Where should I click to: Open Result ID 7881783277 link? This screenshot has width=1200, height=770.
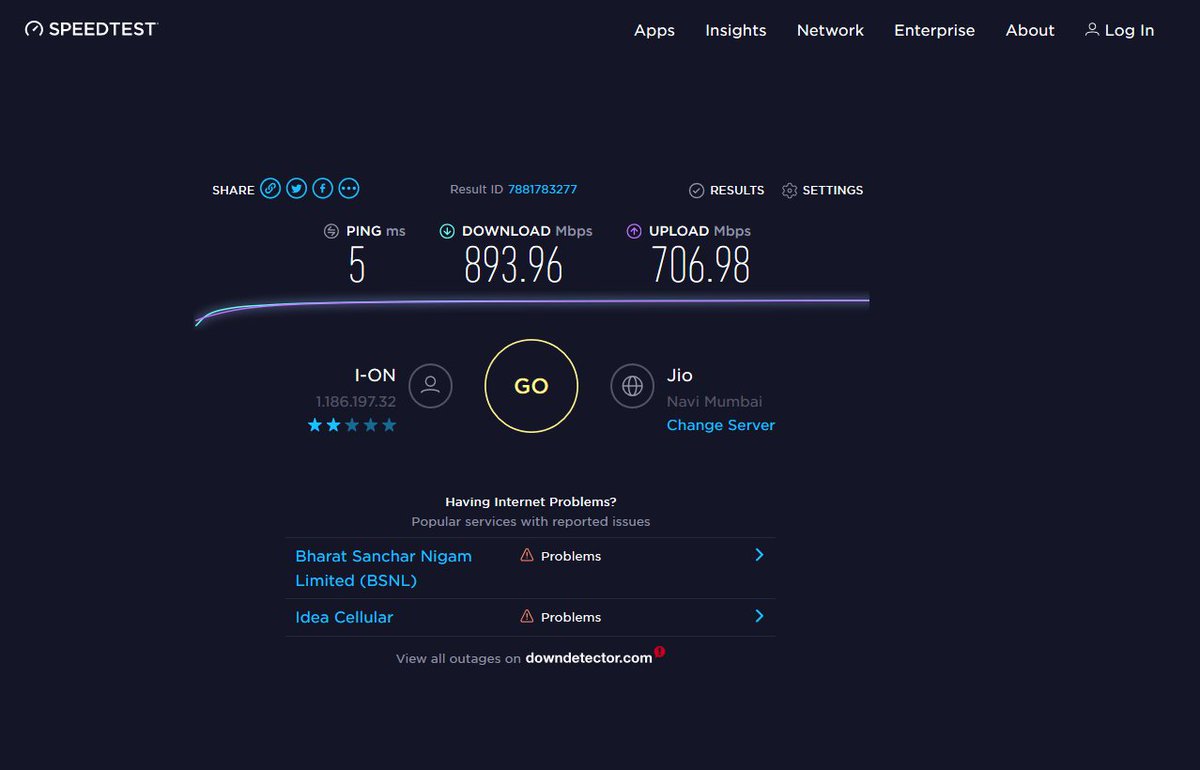tap(541, 188)
